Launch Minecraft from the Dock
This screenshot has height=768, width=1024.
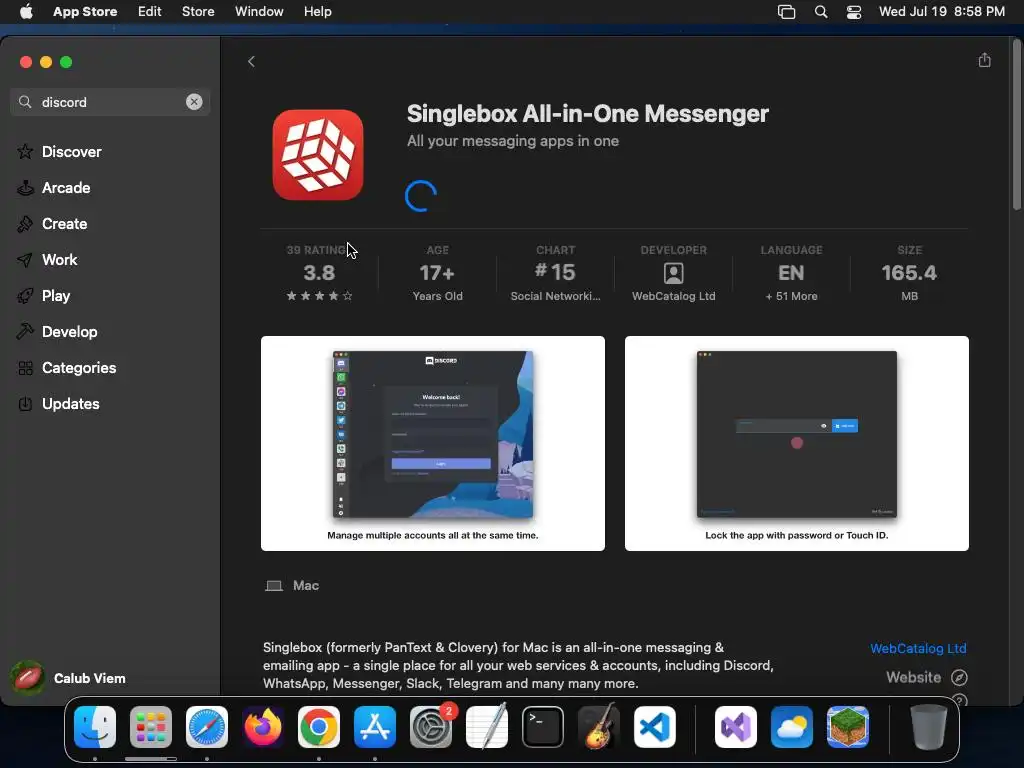[x=848, y=727]
